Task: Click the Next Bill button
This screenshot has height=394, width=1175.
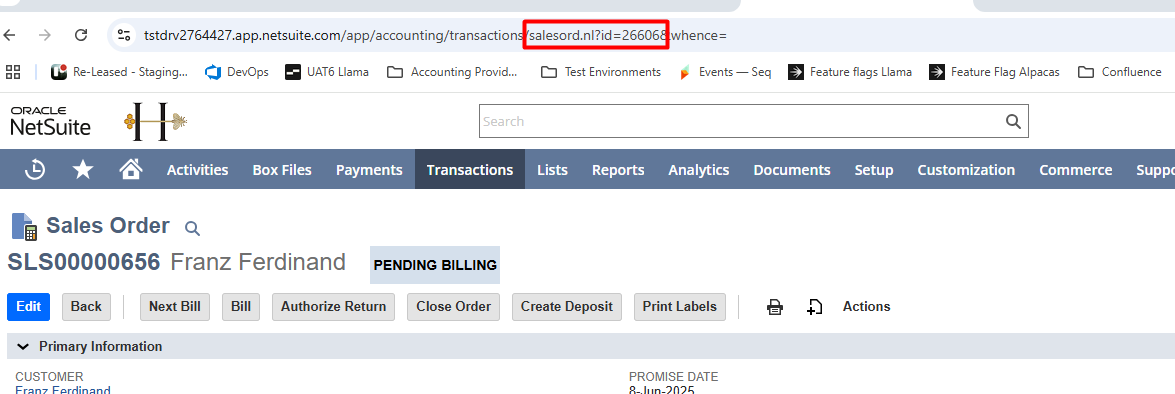Action: pos(175,306)
